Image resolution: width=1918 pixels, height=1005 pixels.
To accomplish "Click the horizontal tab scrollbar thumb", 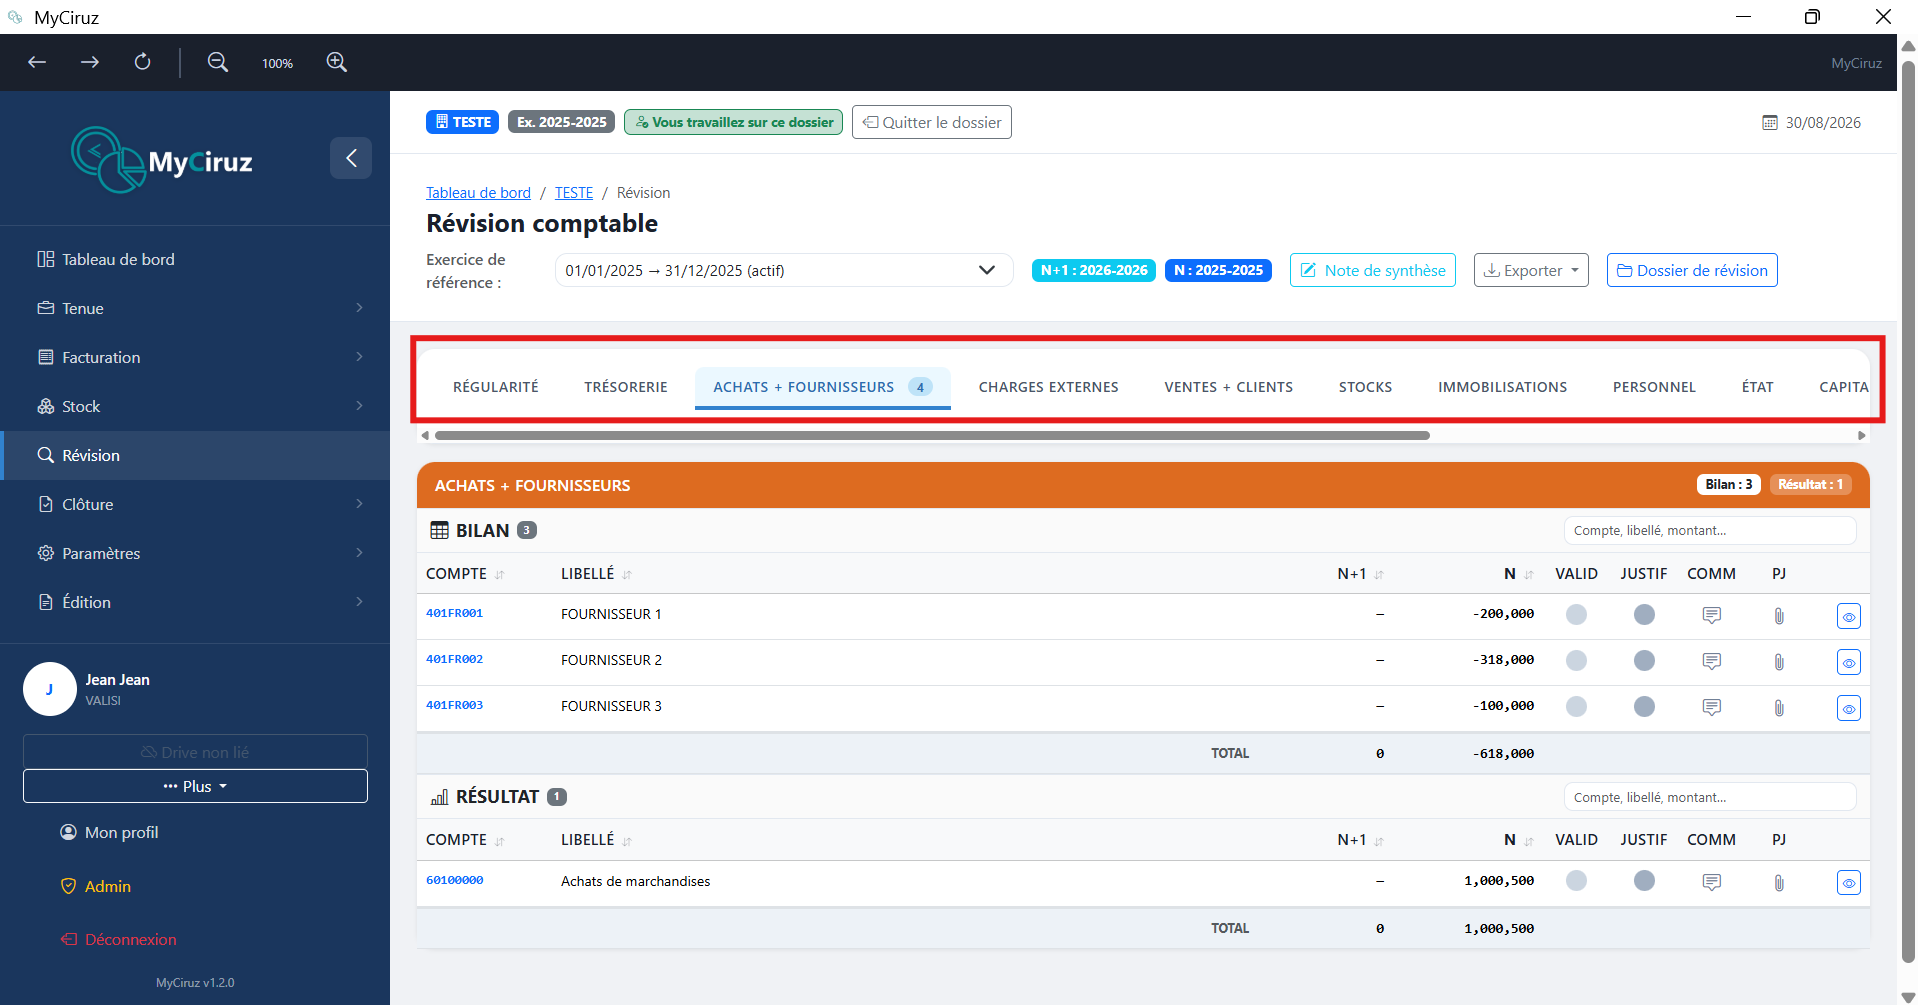I will [x=932, y=435].
